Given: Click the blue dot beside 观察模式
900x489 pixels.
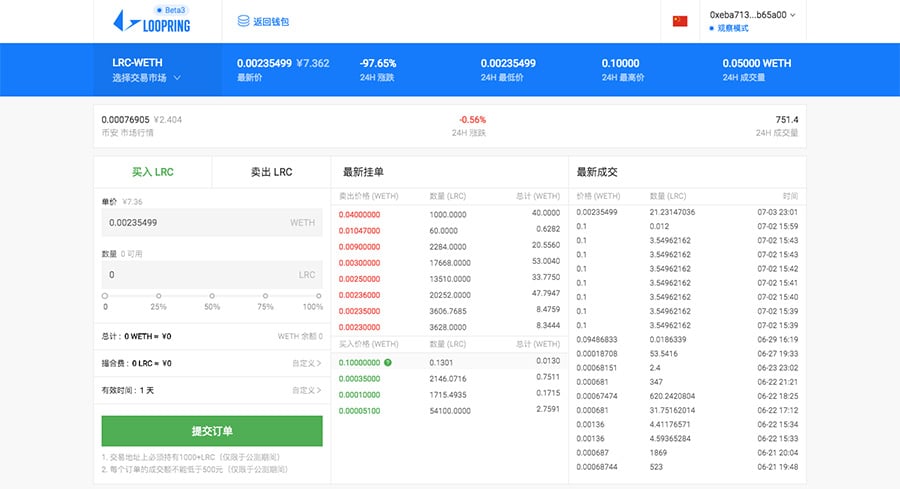Looking at the screenshot, I should click(x=712, y=29).
